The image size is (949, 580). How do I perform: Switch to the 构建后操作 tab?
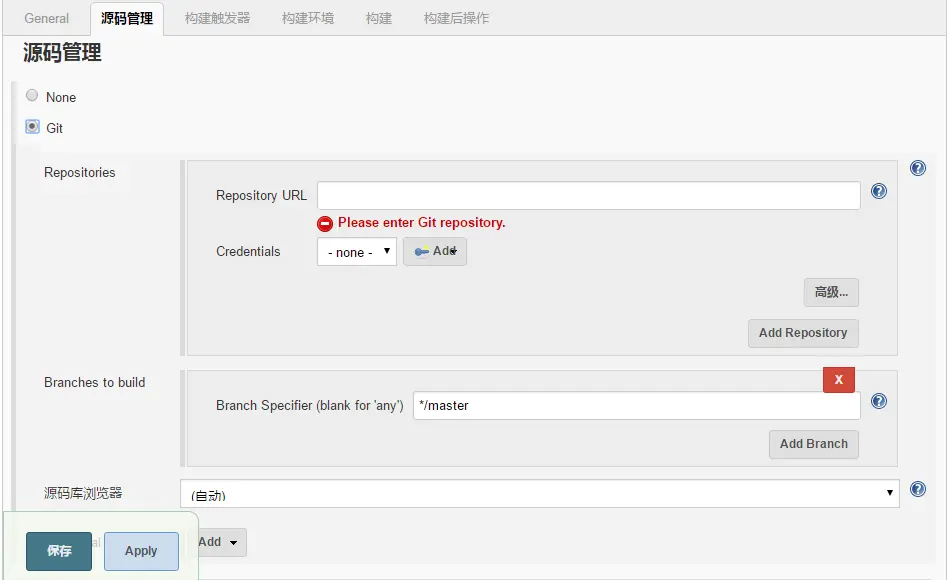456,18
